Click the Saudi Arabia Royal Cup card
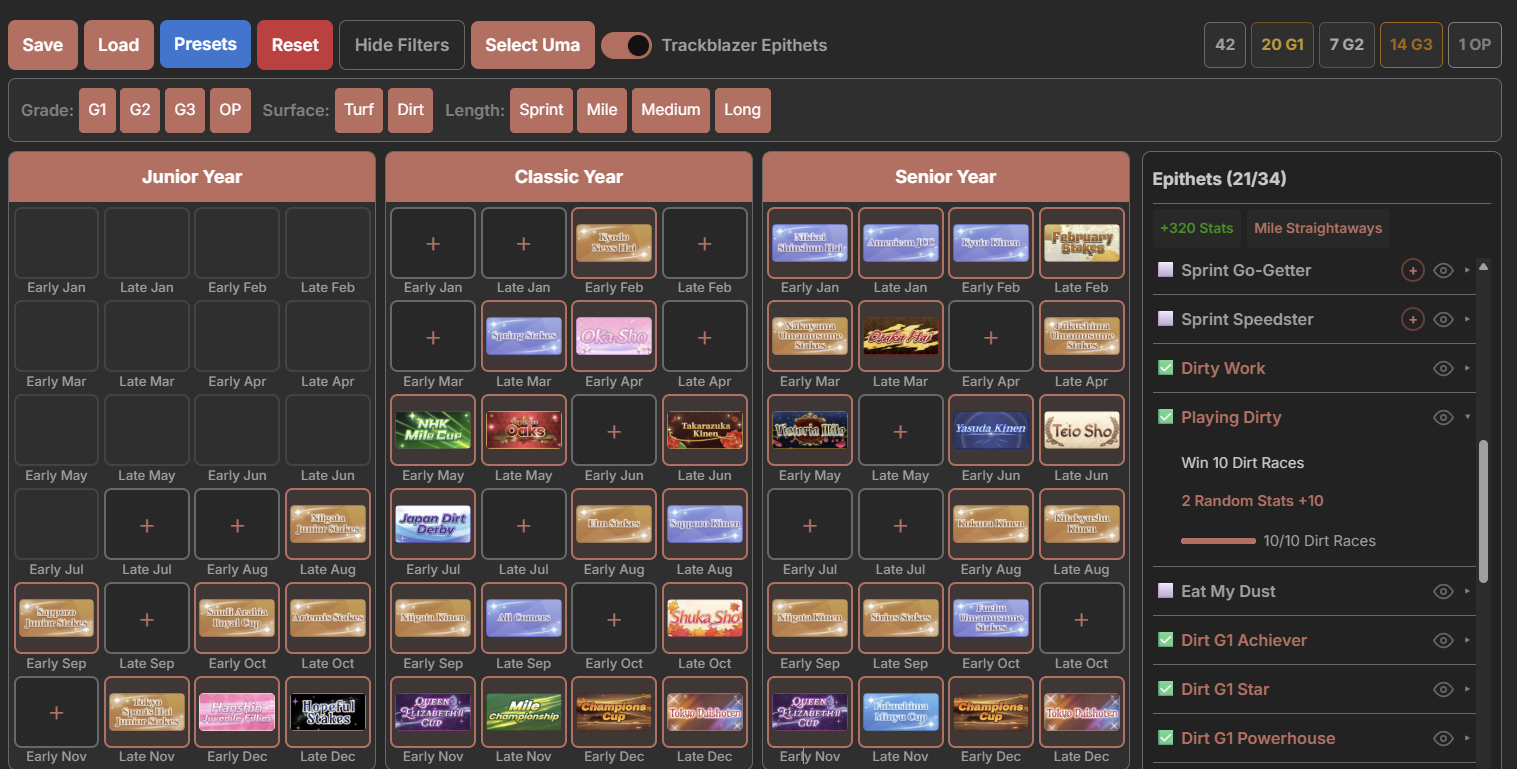This screenshot has height=769, width=1517. coord(237,618)
